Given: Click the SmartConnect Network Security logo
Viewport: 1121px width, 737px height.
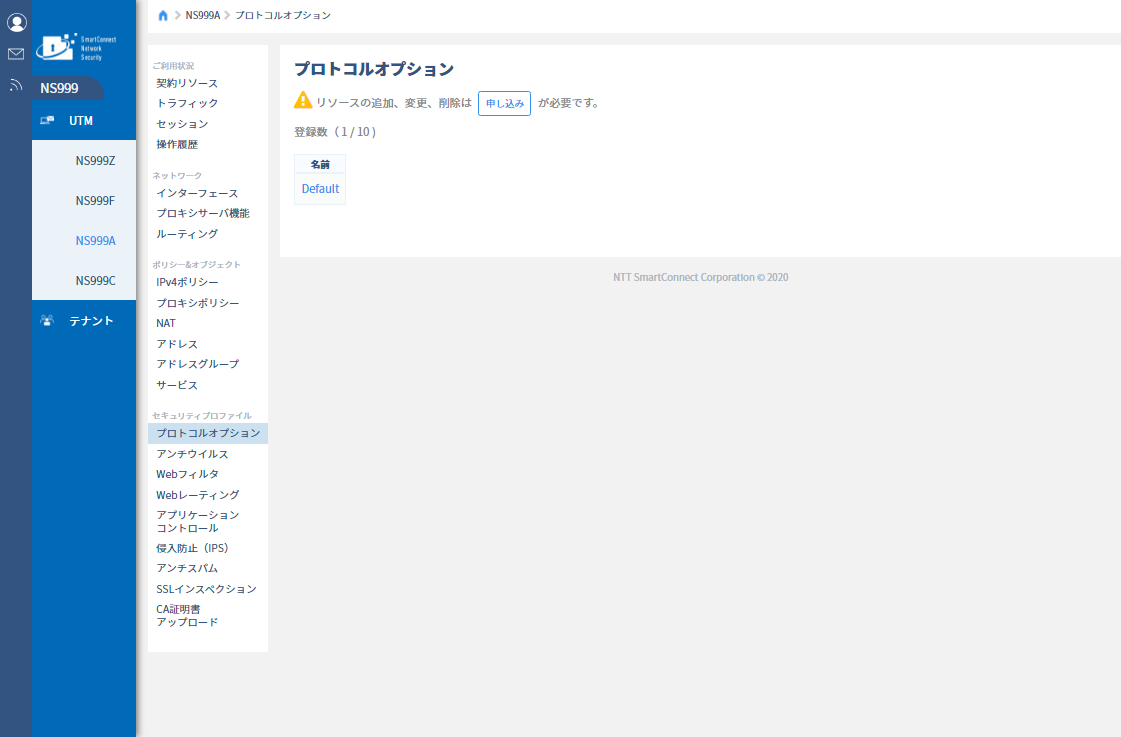Looking at the screenshot, I should [x=76, y=47].
